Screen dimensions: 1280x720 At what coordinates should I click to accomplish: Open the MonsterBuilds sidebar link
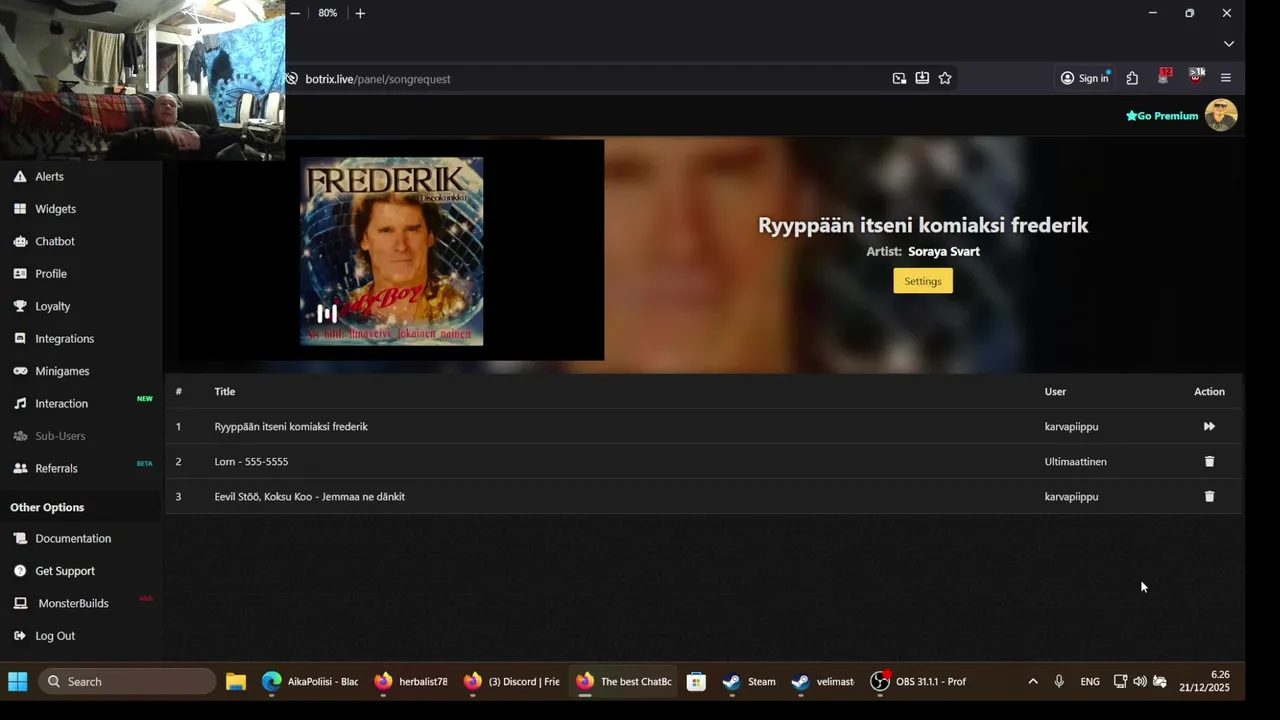tap(73, 603)
